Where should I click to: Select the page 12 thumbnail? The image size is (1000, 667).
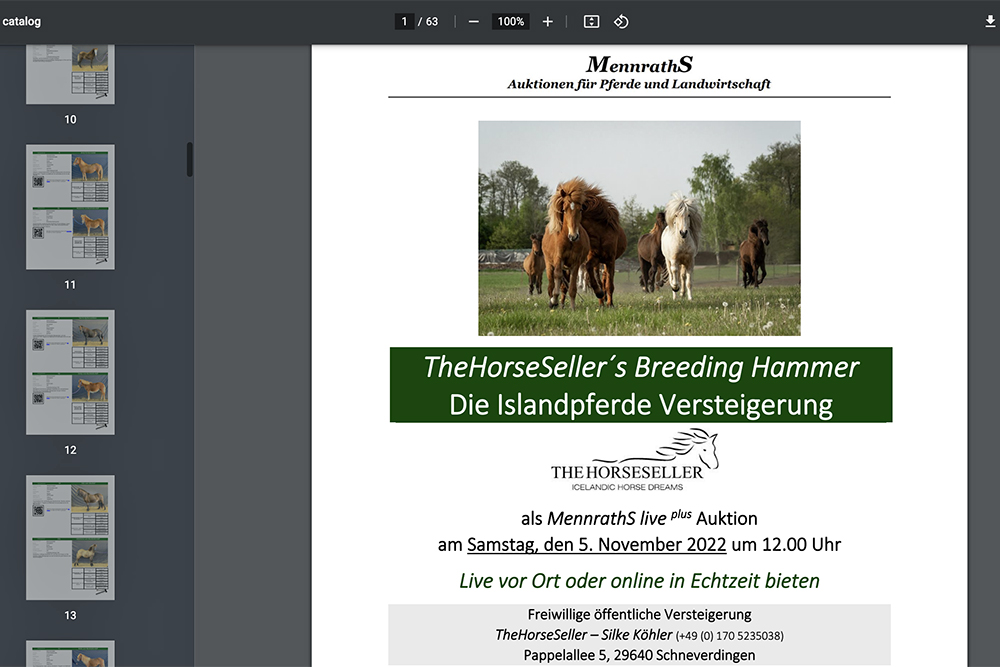(70, 372)
